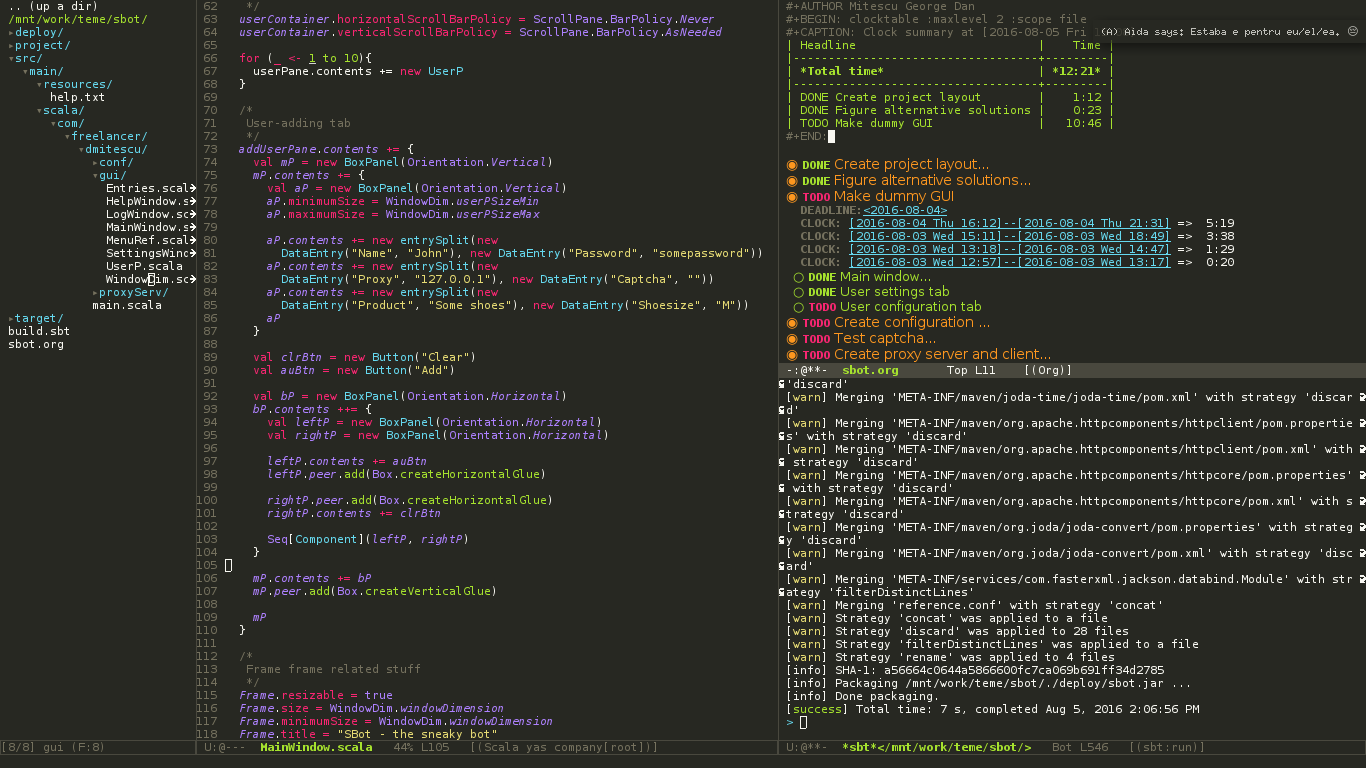1366x768 pixels.
Task: Click the (sbt:run) mode indicator
Action: coord(1167,747)
